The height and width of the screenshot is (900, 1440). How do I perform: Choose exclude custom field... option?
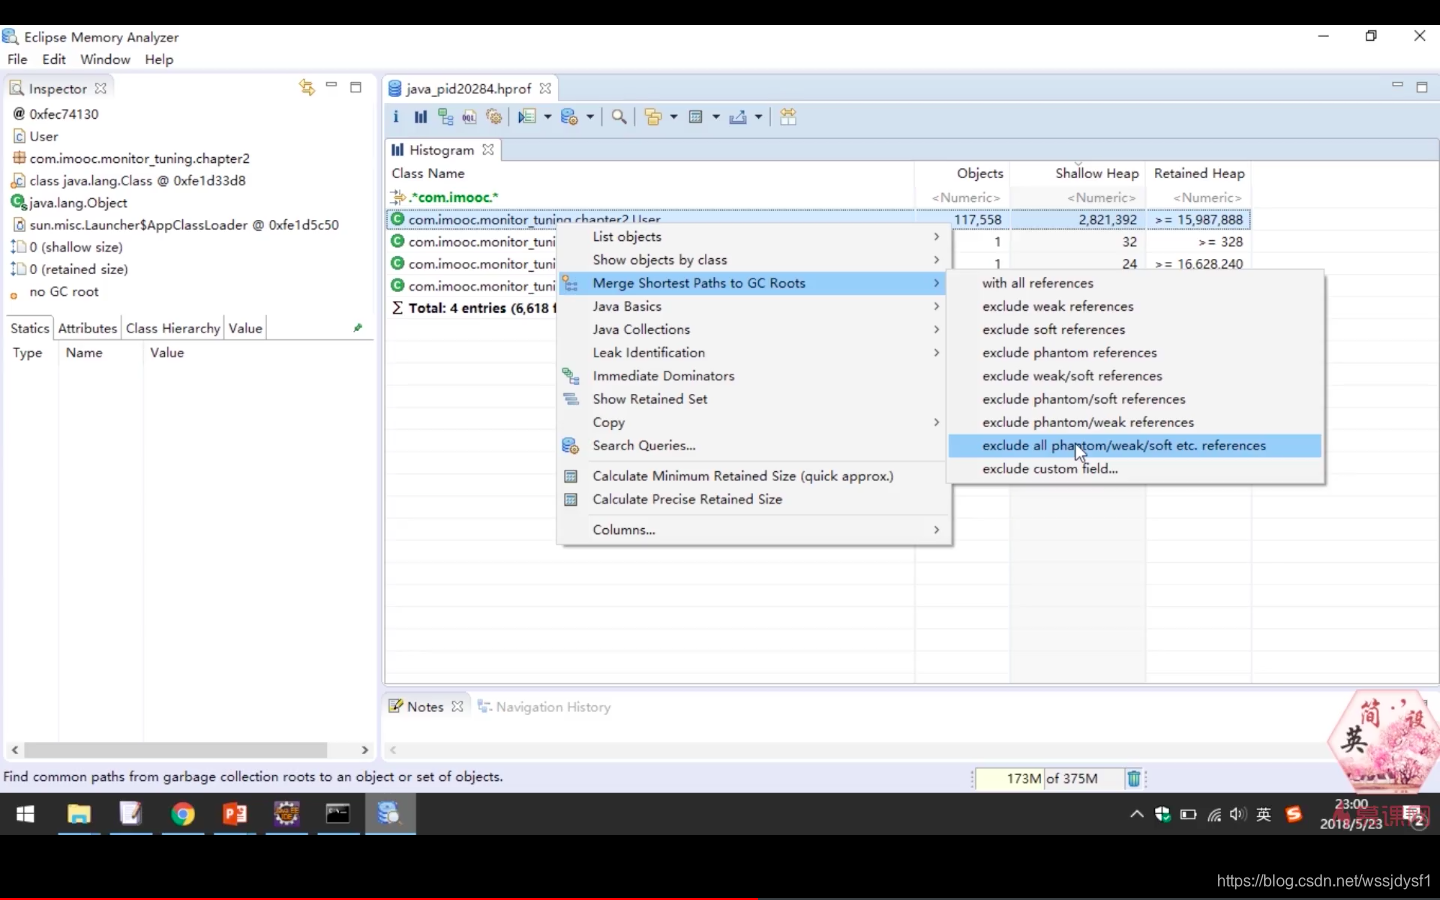click(1135, 469)
